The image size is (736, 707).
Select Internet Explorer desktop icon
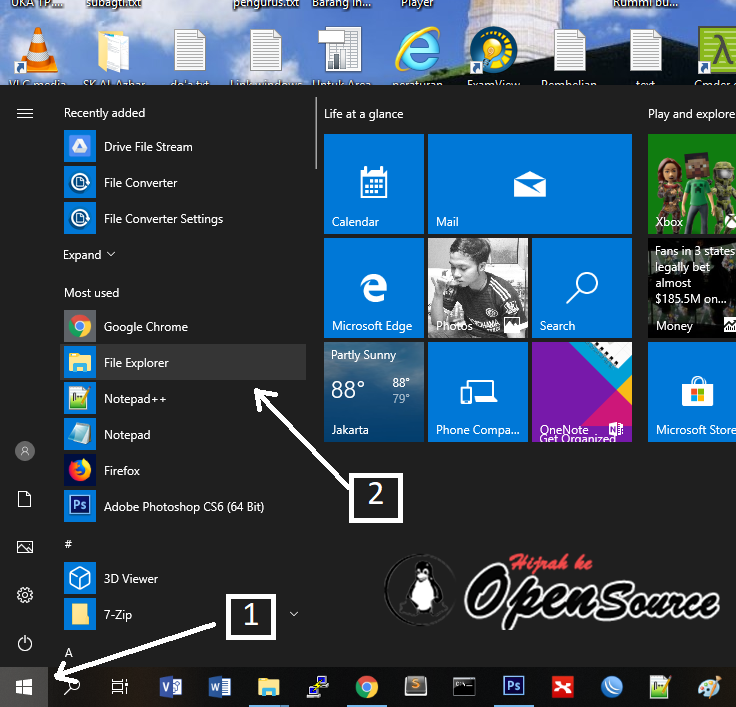pyautogui.click(x=417, y=56)
